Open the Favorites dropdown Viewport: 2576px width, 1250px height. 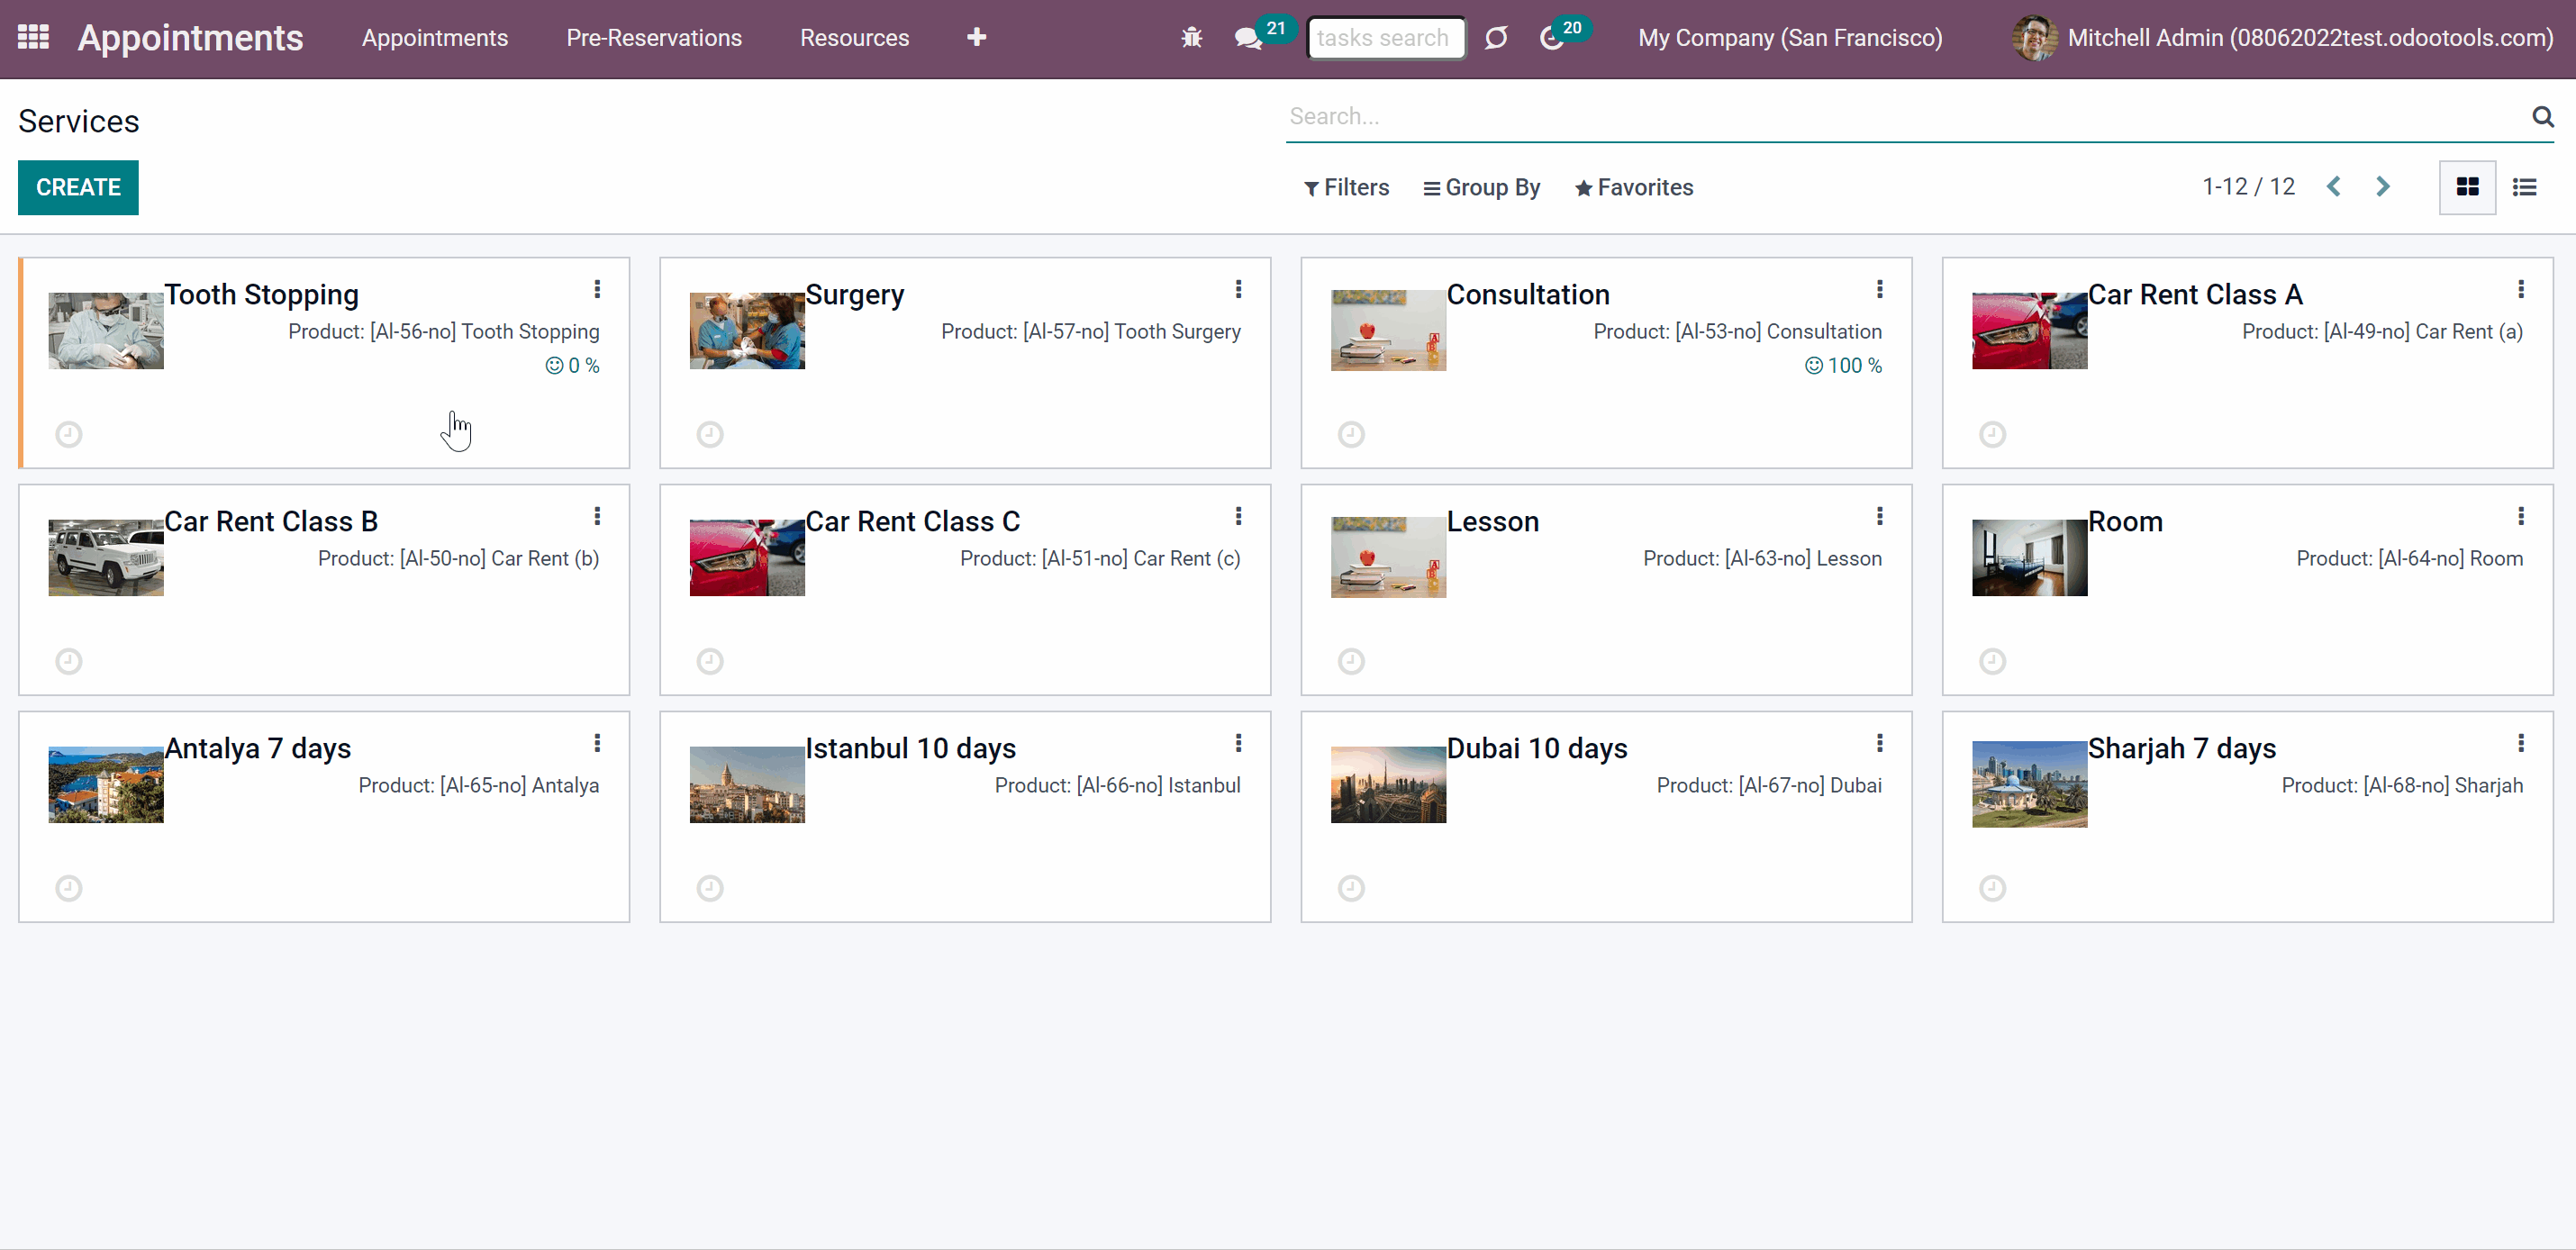click(x=1634, y=187)
